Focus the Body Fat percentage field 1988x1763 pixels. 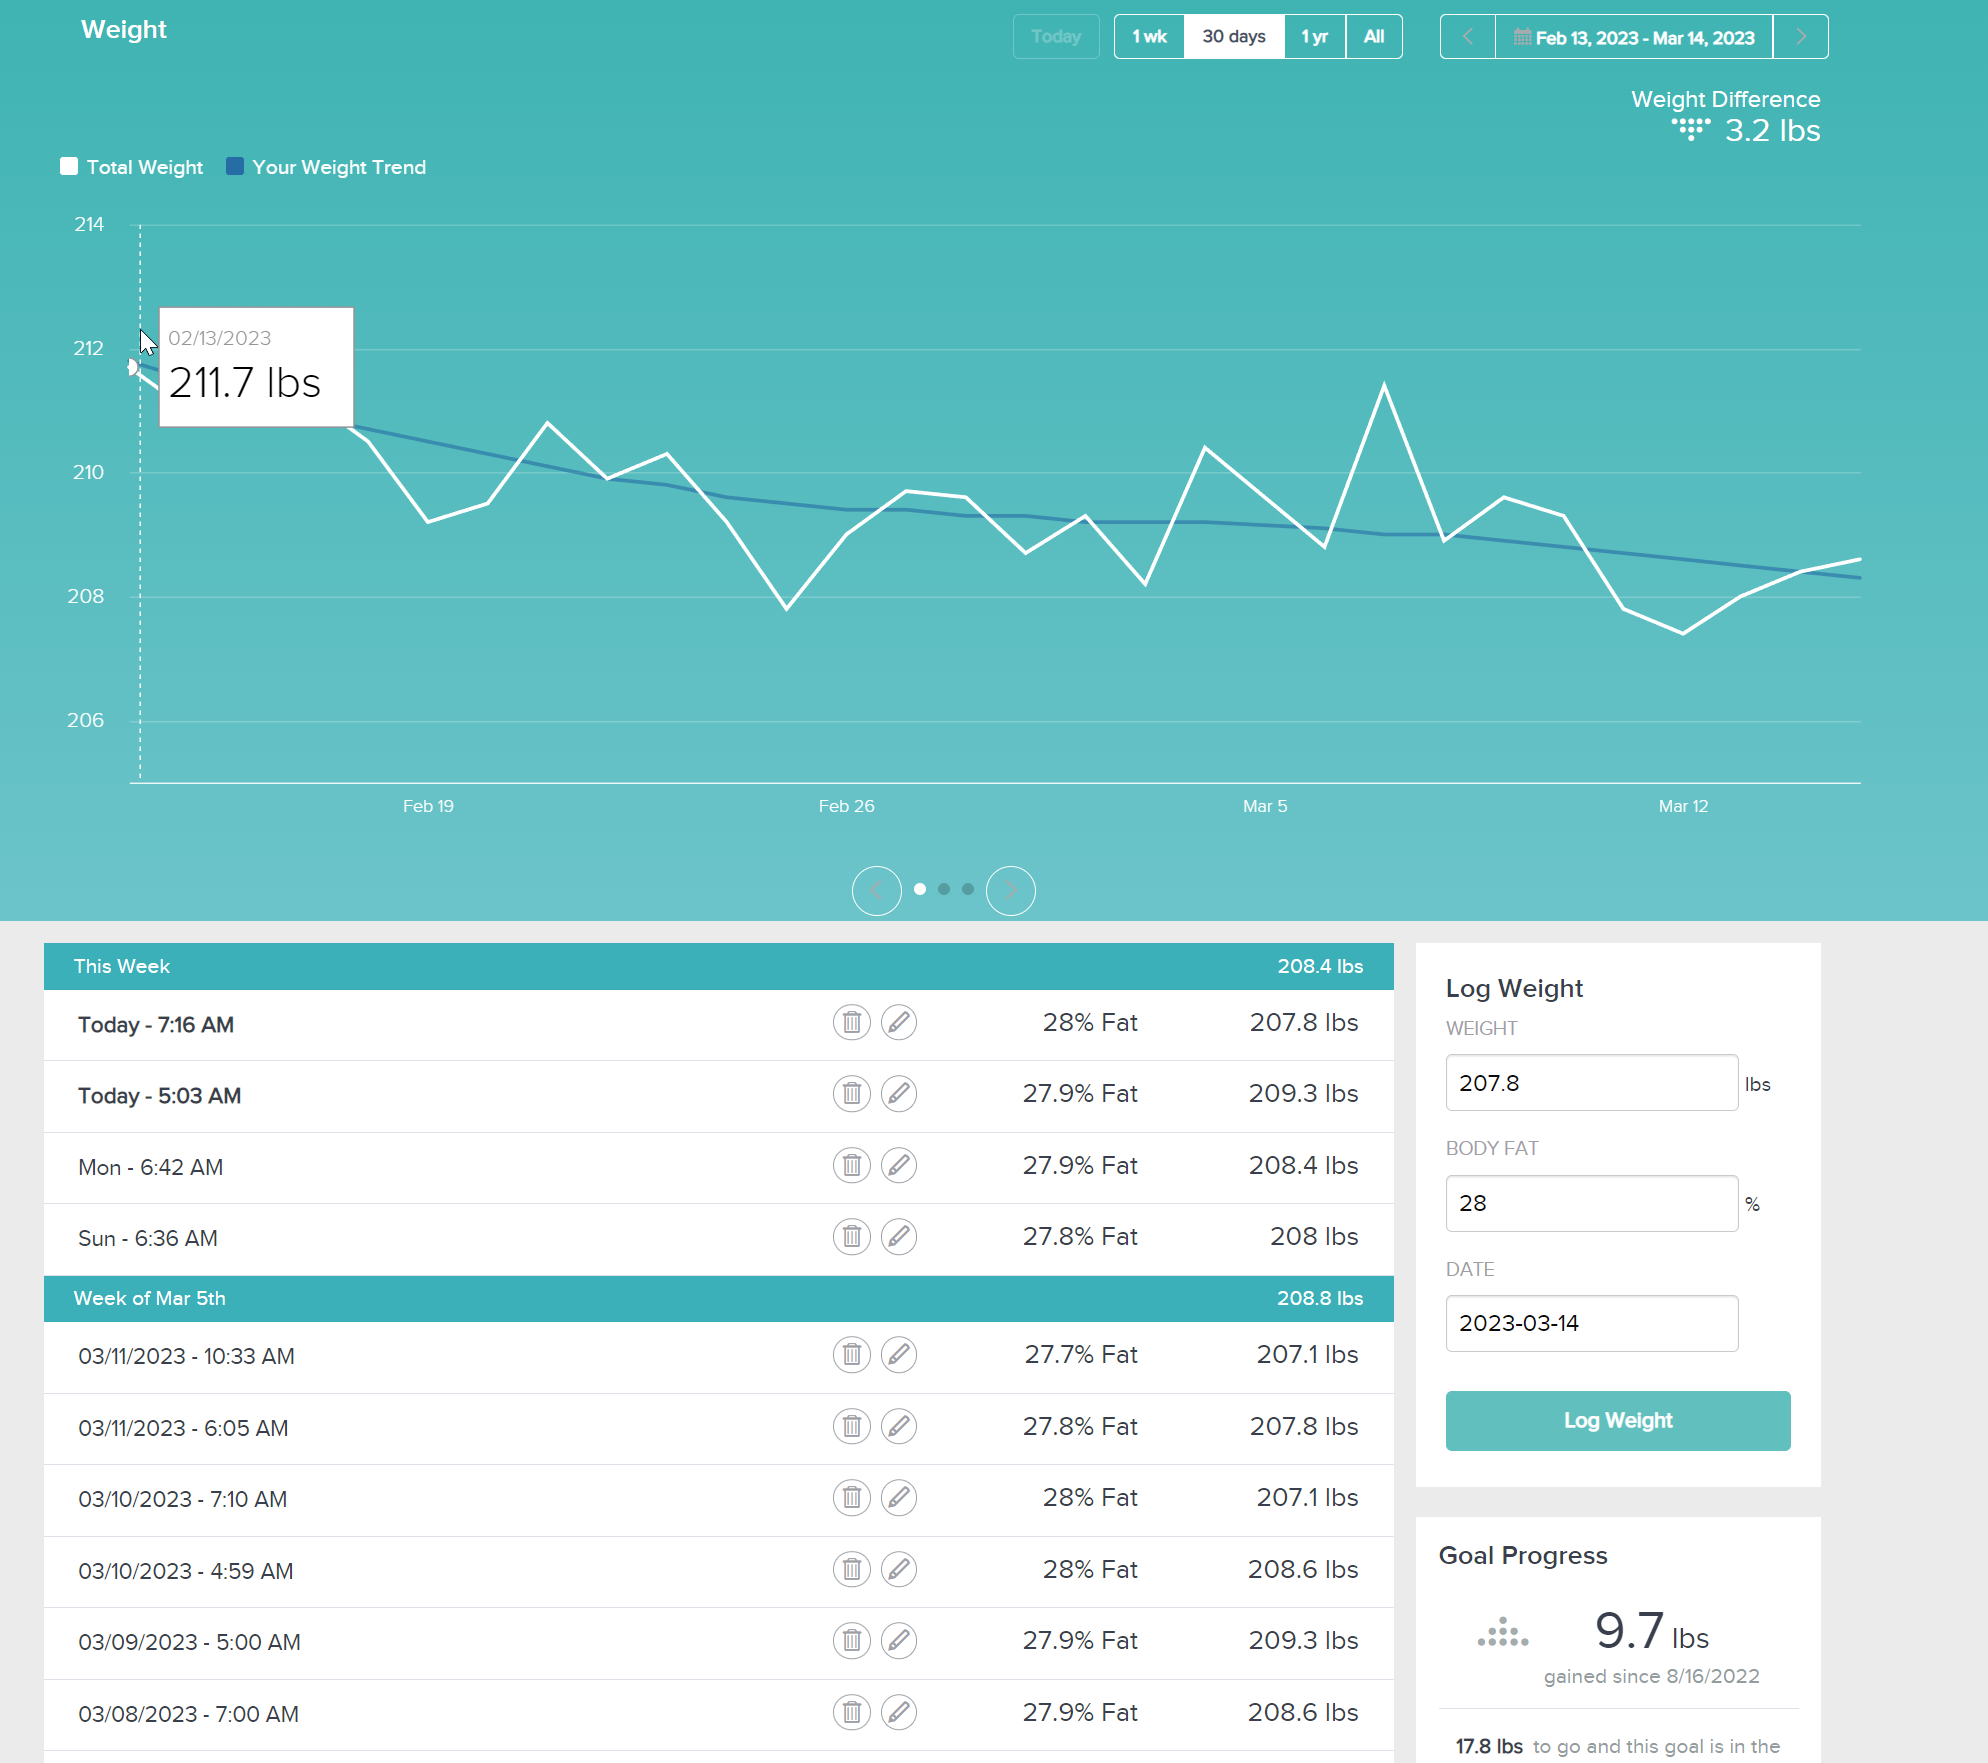coord(1590,1203)
